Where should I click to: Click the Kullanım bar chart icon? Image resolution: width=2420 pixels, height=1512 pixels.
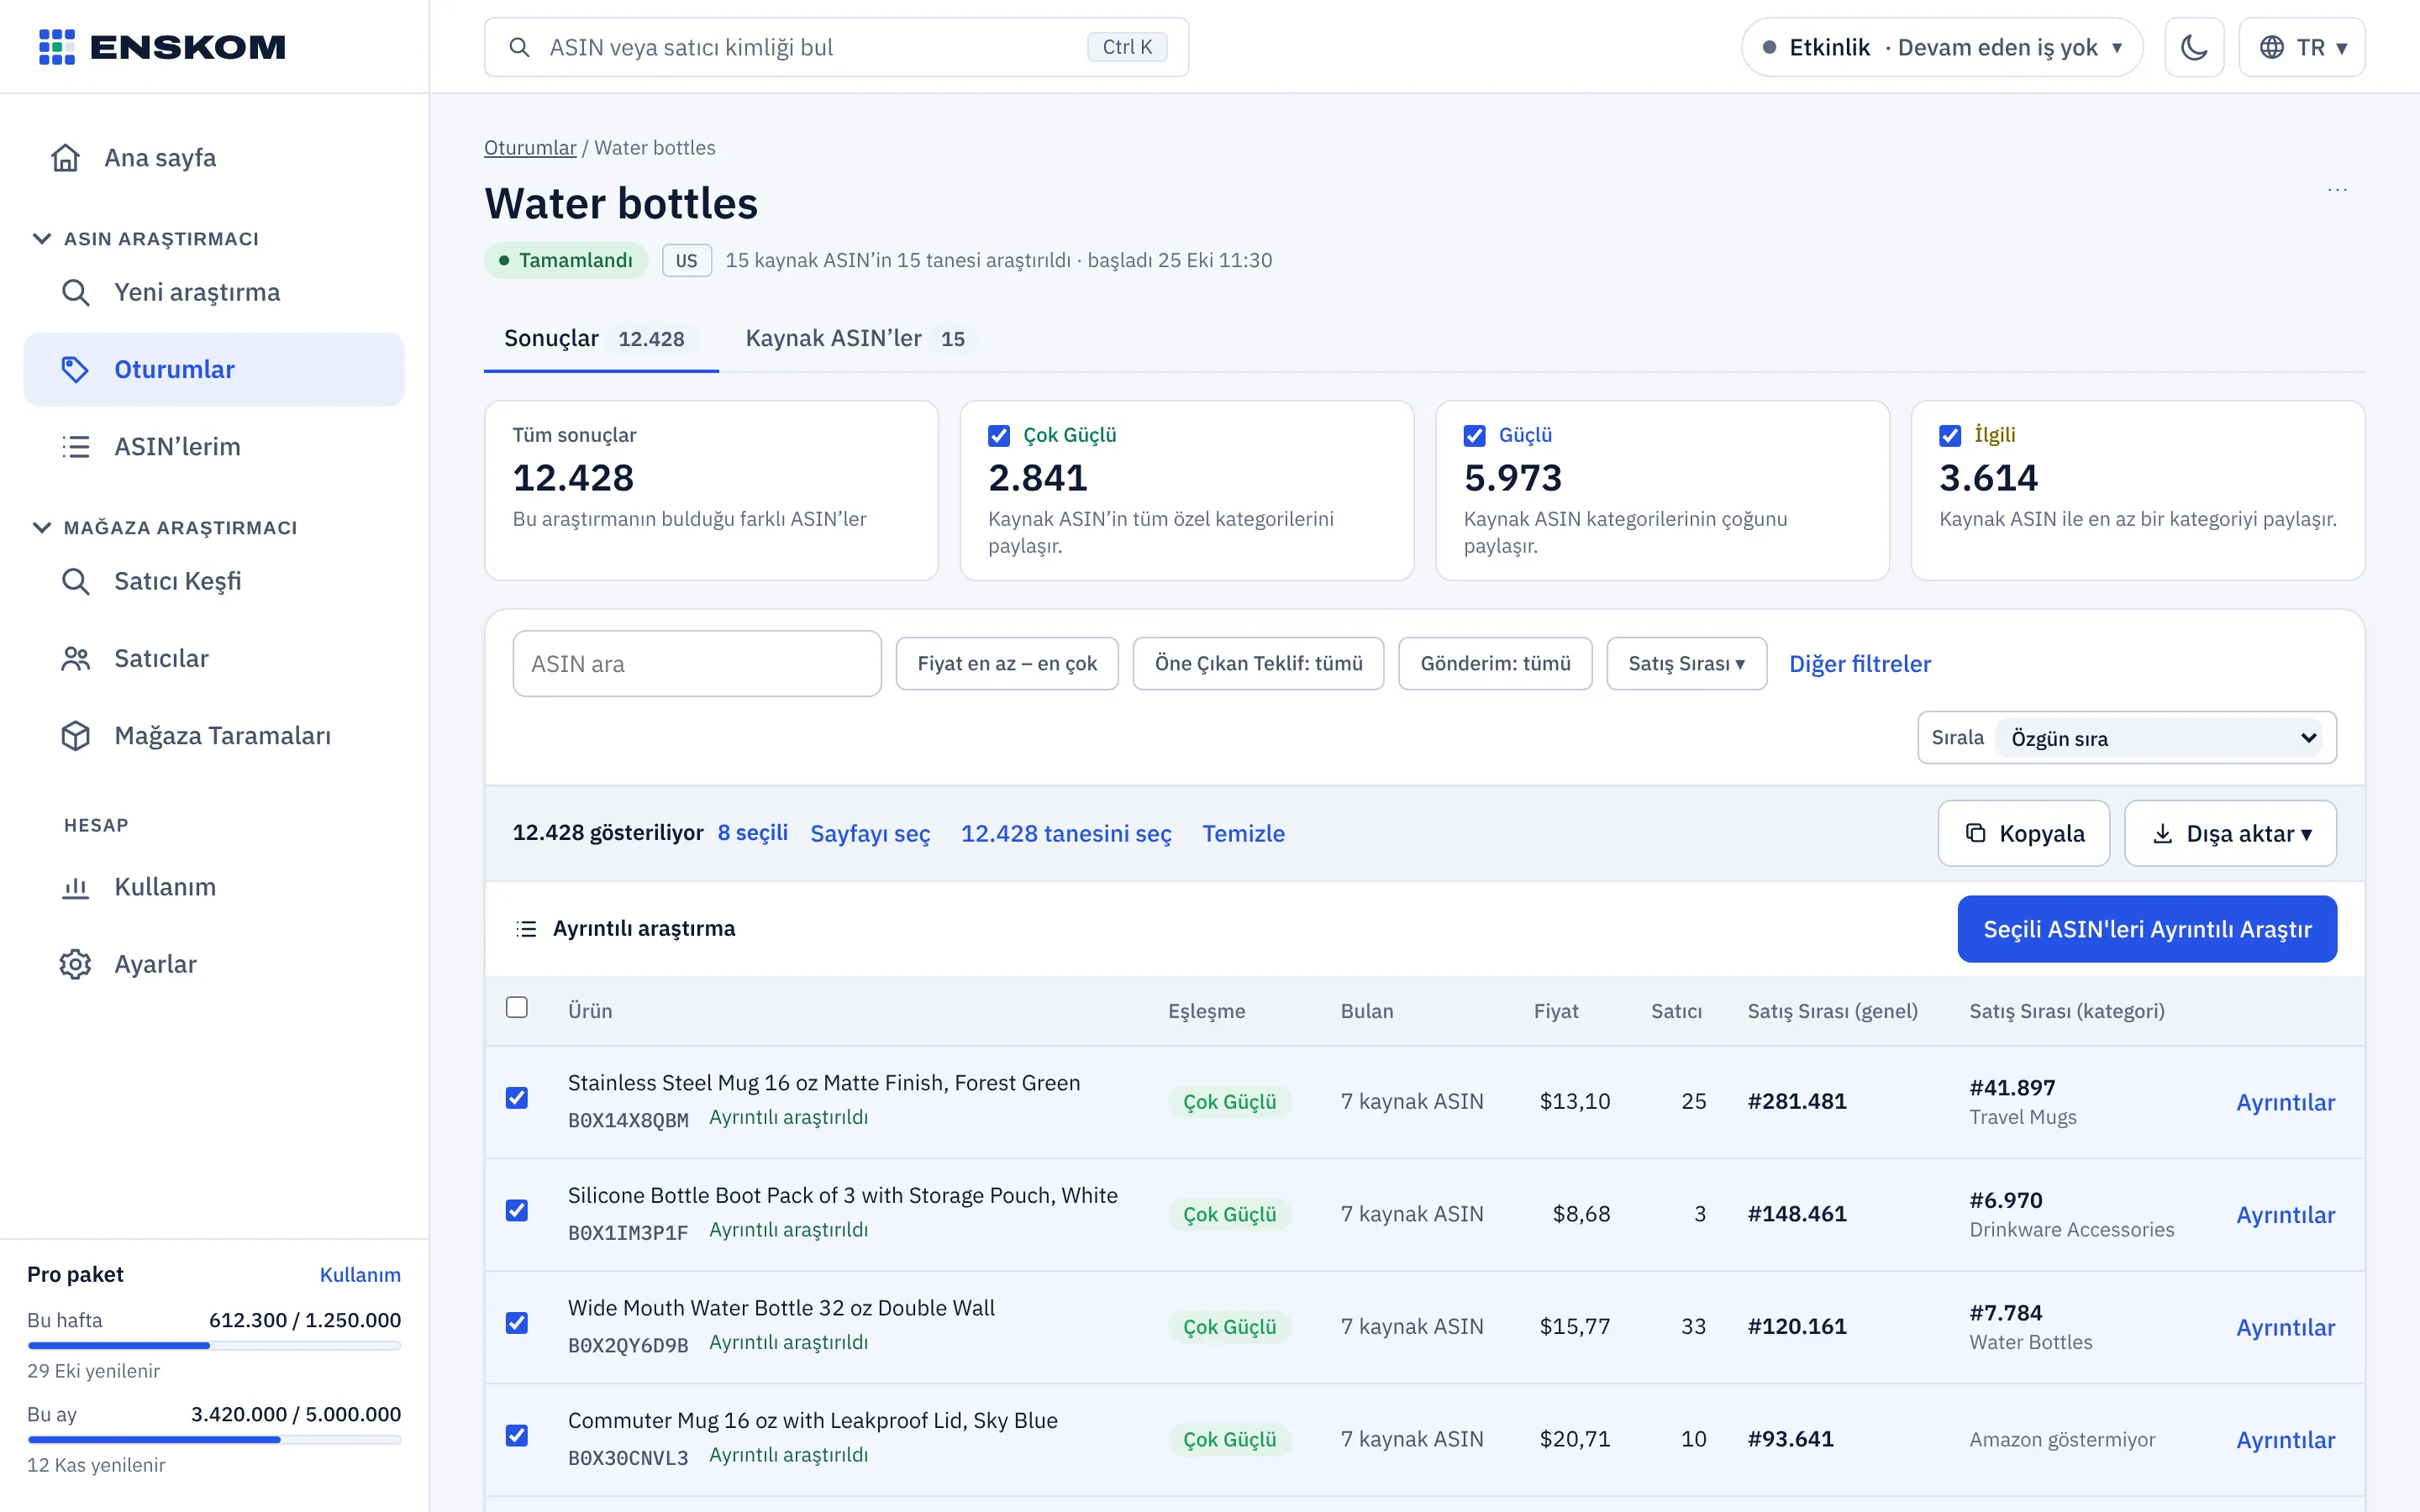(75, 887)
